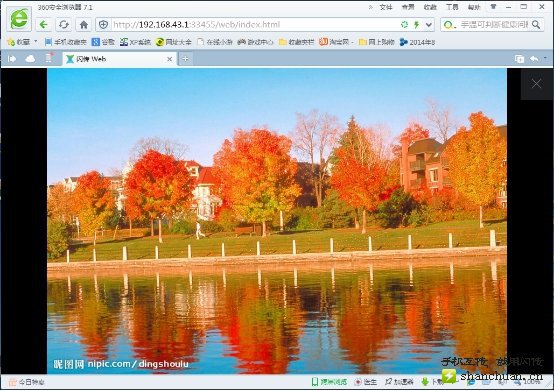Open the 文件 menu
This screenshot has height=391, width=554.
[x=386, y=7]
